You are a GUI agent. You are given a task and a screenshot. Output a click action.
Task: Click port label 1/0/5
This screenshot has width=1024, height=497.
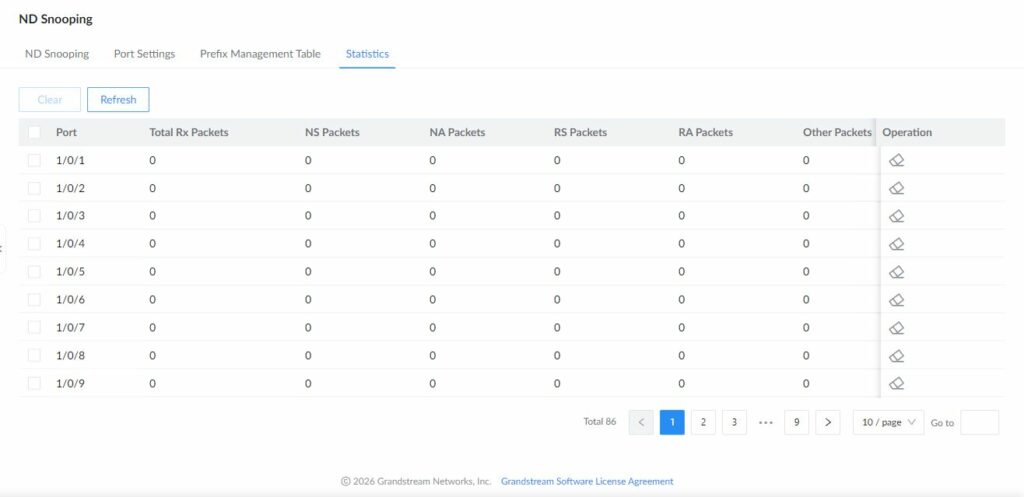(71, 272)
